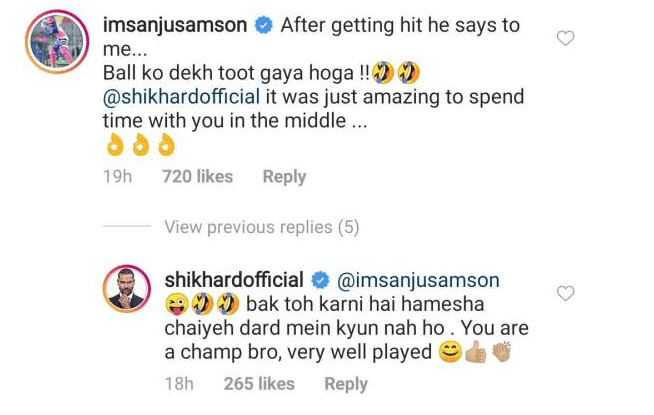Like shikhardofficial's reply with the heart icon
The width and height of the screenshot is (654, 415).
566,293
